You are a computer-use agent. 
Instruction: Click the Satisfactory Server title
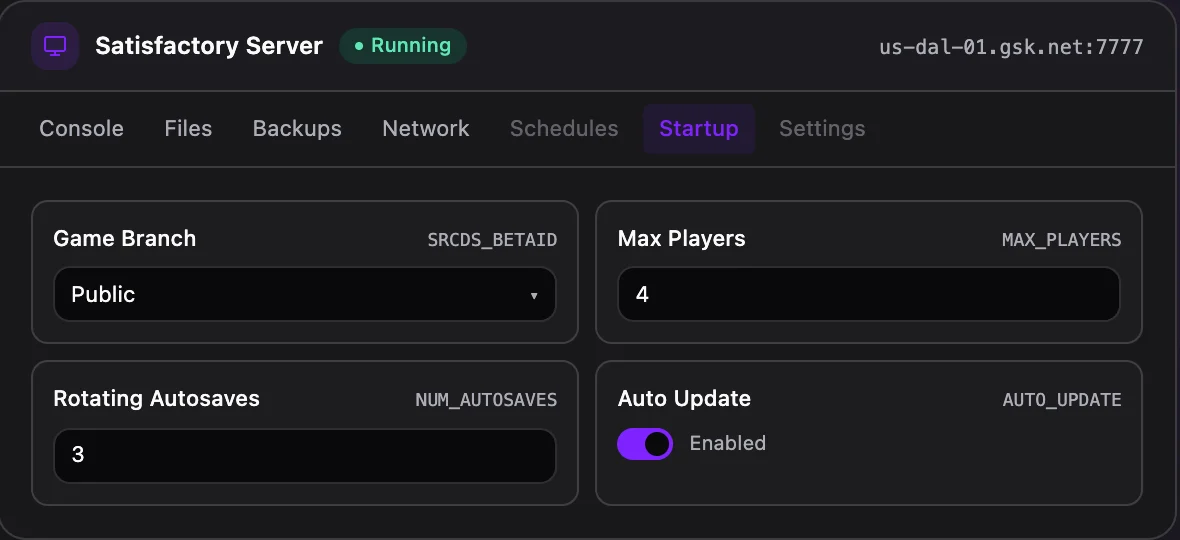click(209, 46)
